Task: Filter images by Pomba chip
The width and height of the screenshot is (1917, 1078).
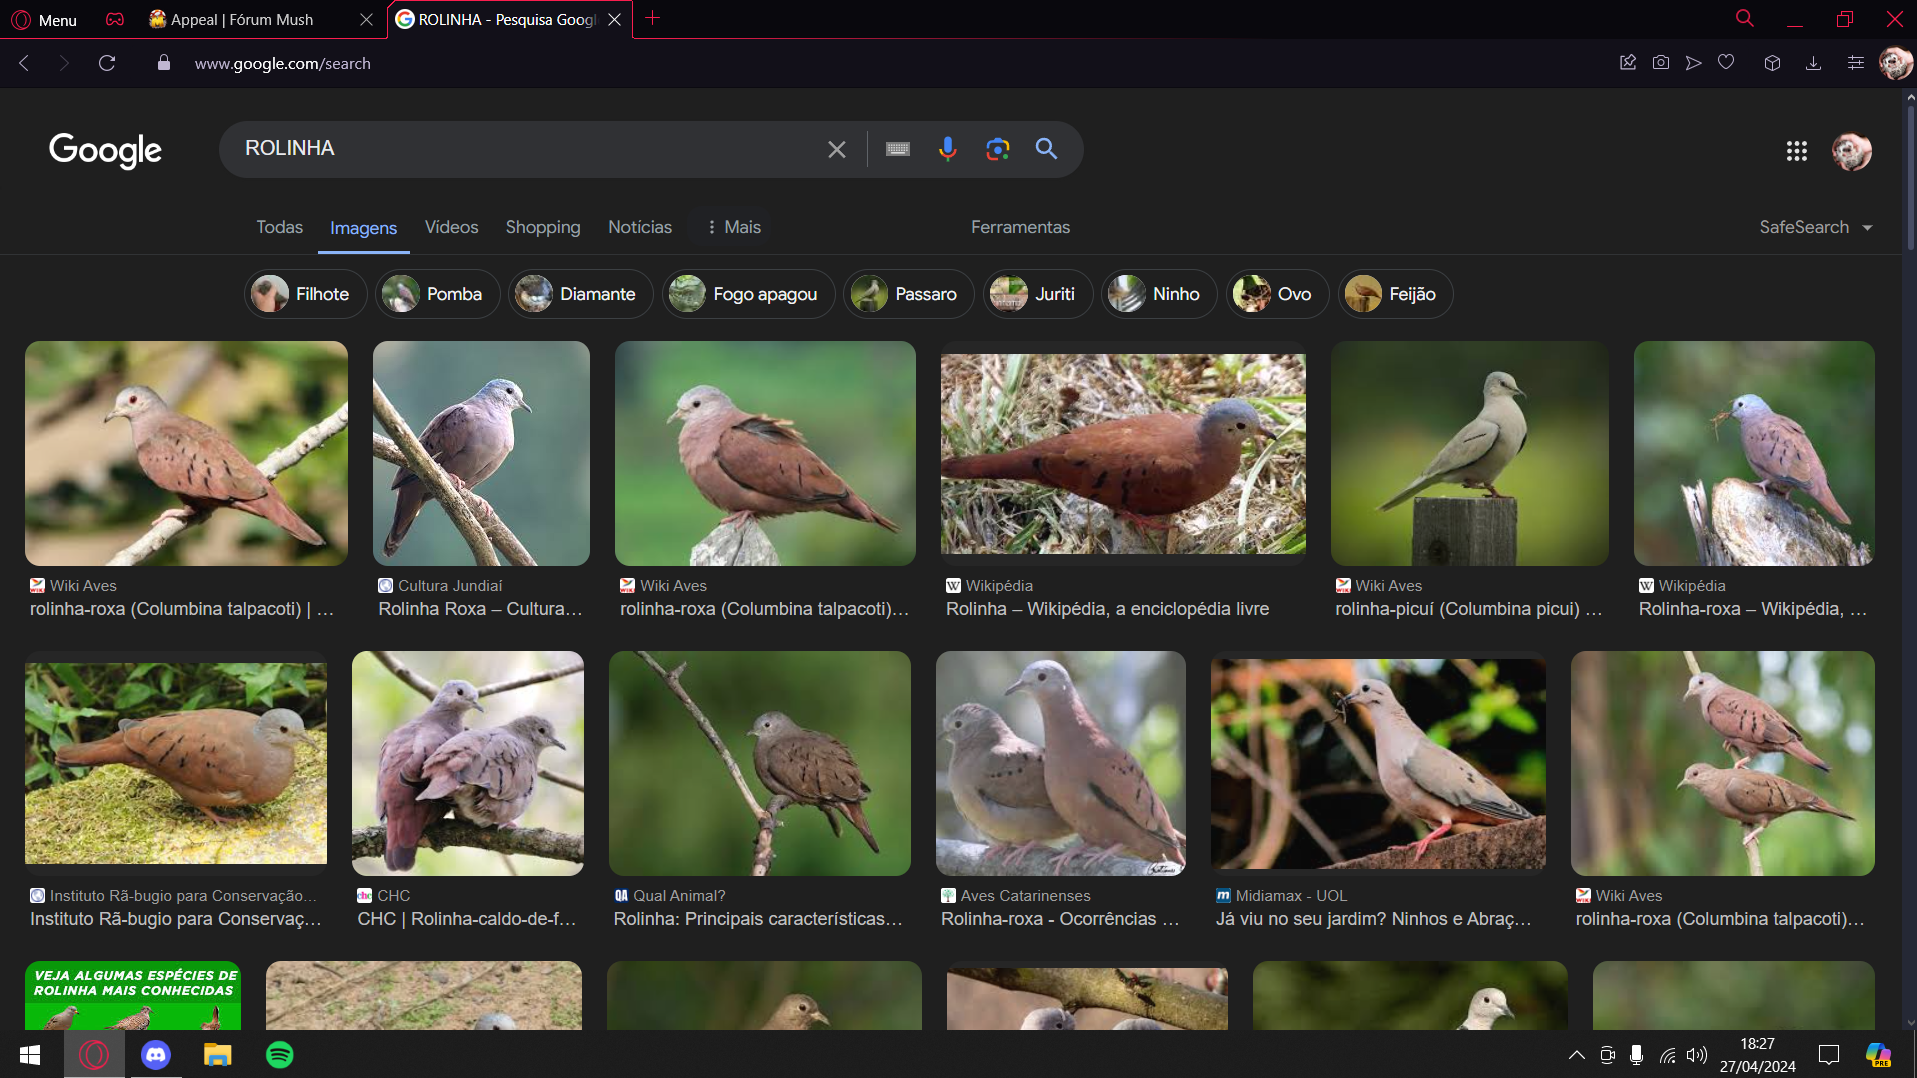Action: (437, 294)
